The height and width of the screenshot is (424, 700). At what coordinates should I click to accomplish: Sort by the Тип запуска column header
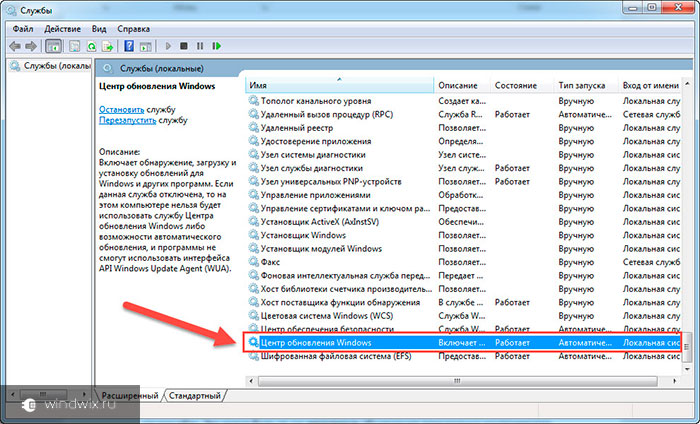coord(586,85)
